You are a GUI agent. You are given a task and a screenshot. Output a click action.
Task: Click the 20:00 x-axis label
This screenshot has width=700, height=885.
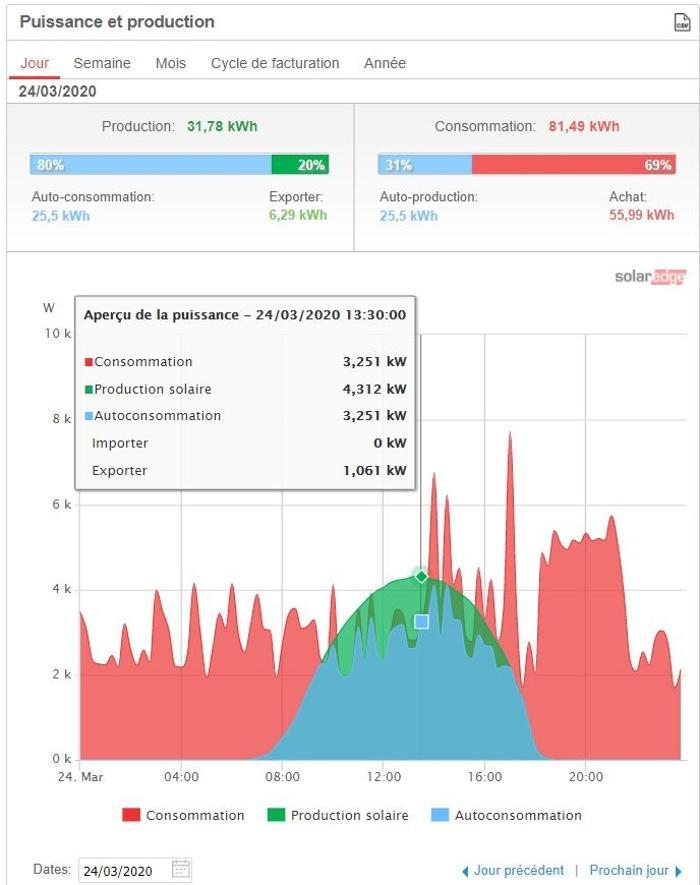coord(586,777)
